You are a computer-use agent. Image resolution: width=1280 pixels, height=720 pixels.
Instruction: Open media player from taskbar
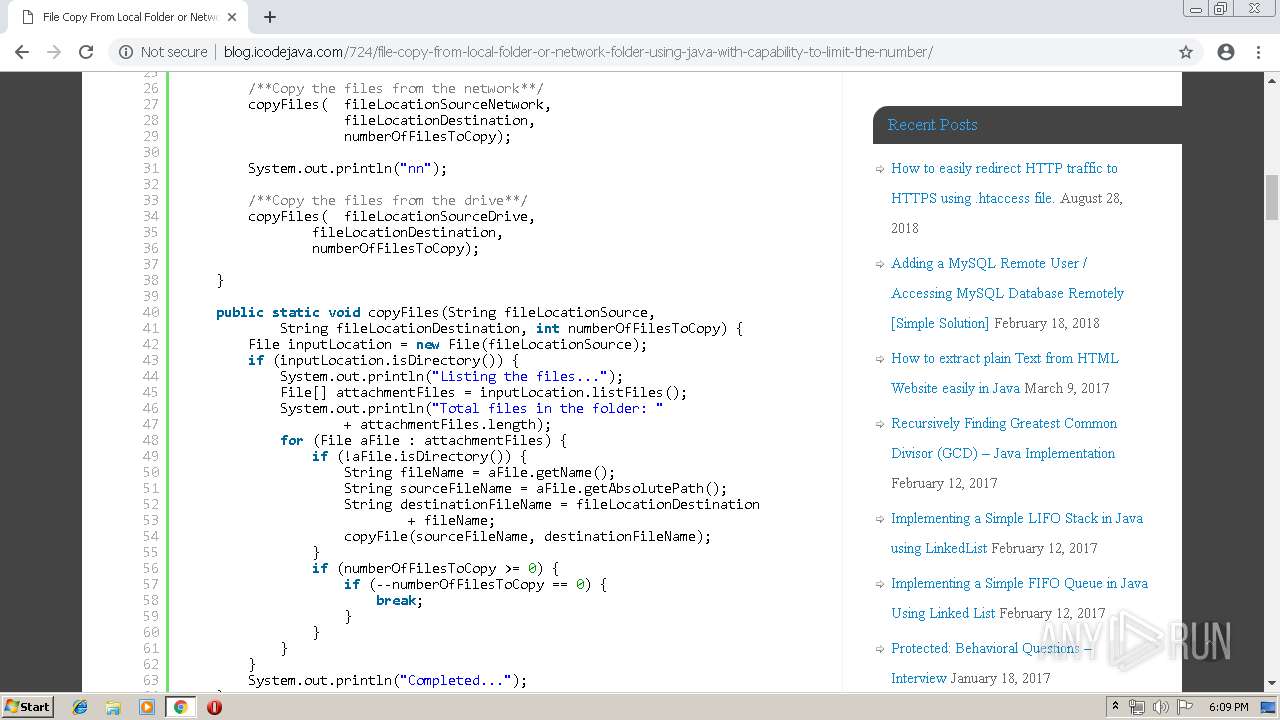pos(147,707)
